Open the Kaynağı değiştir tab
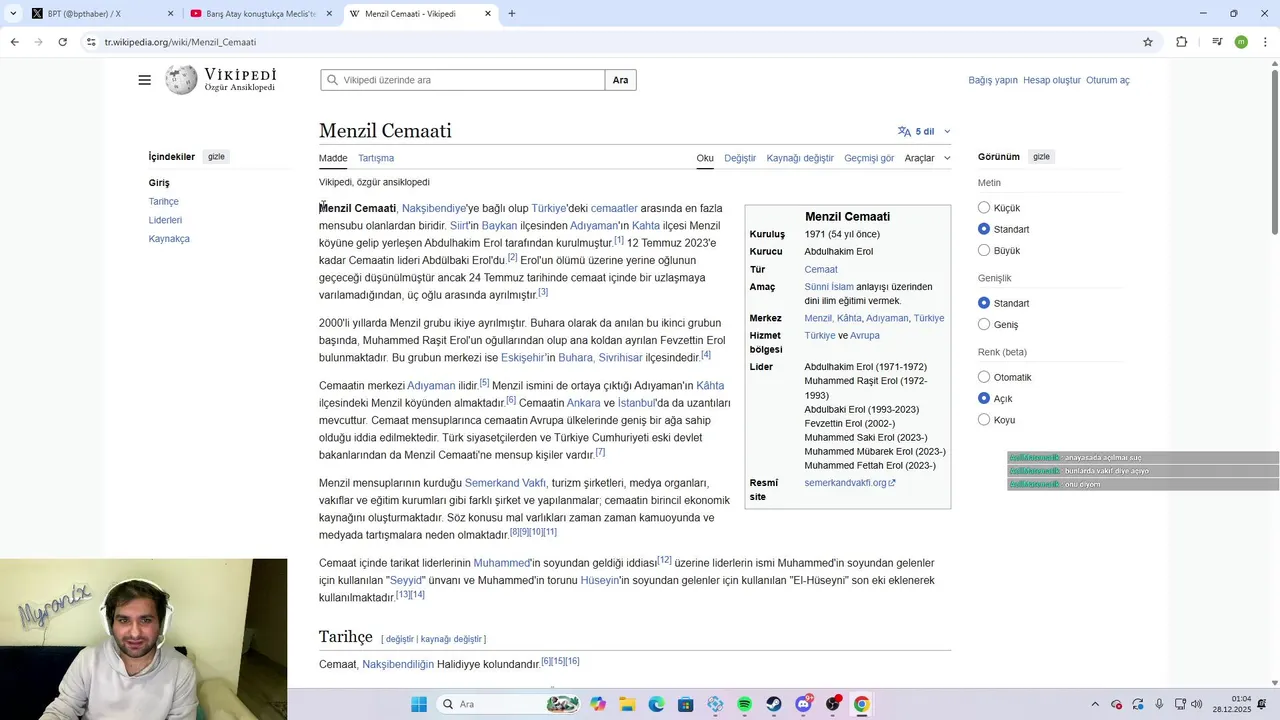The width and height of the screenshot is (1280, 720). [800, 158]
